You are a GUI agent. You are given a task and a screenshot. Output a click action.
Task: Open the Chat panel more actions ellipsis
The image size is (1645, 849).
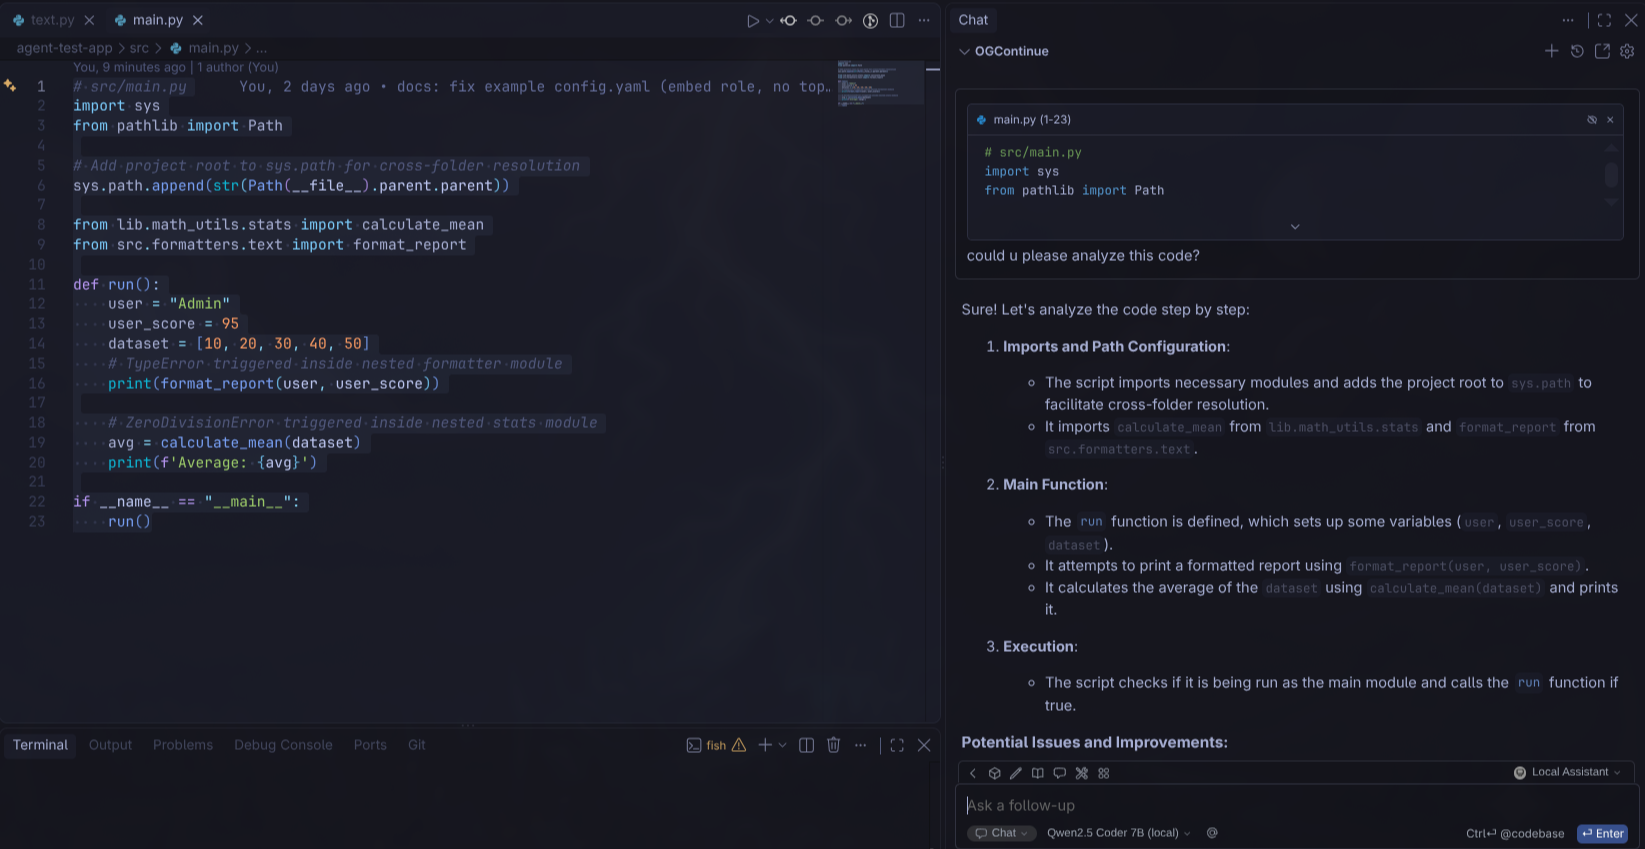tap(1568, 20)
